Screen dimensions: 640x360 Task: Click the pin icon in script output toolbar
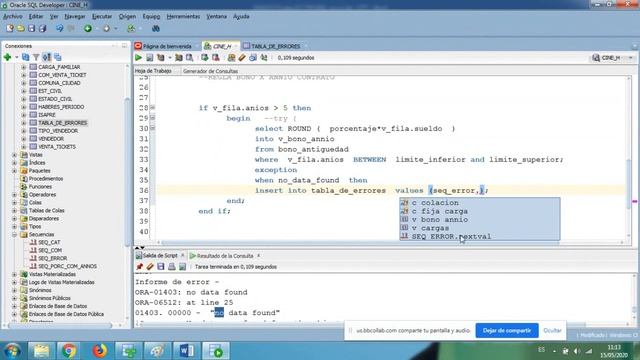point(140,267)
